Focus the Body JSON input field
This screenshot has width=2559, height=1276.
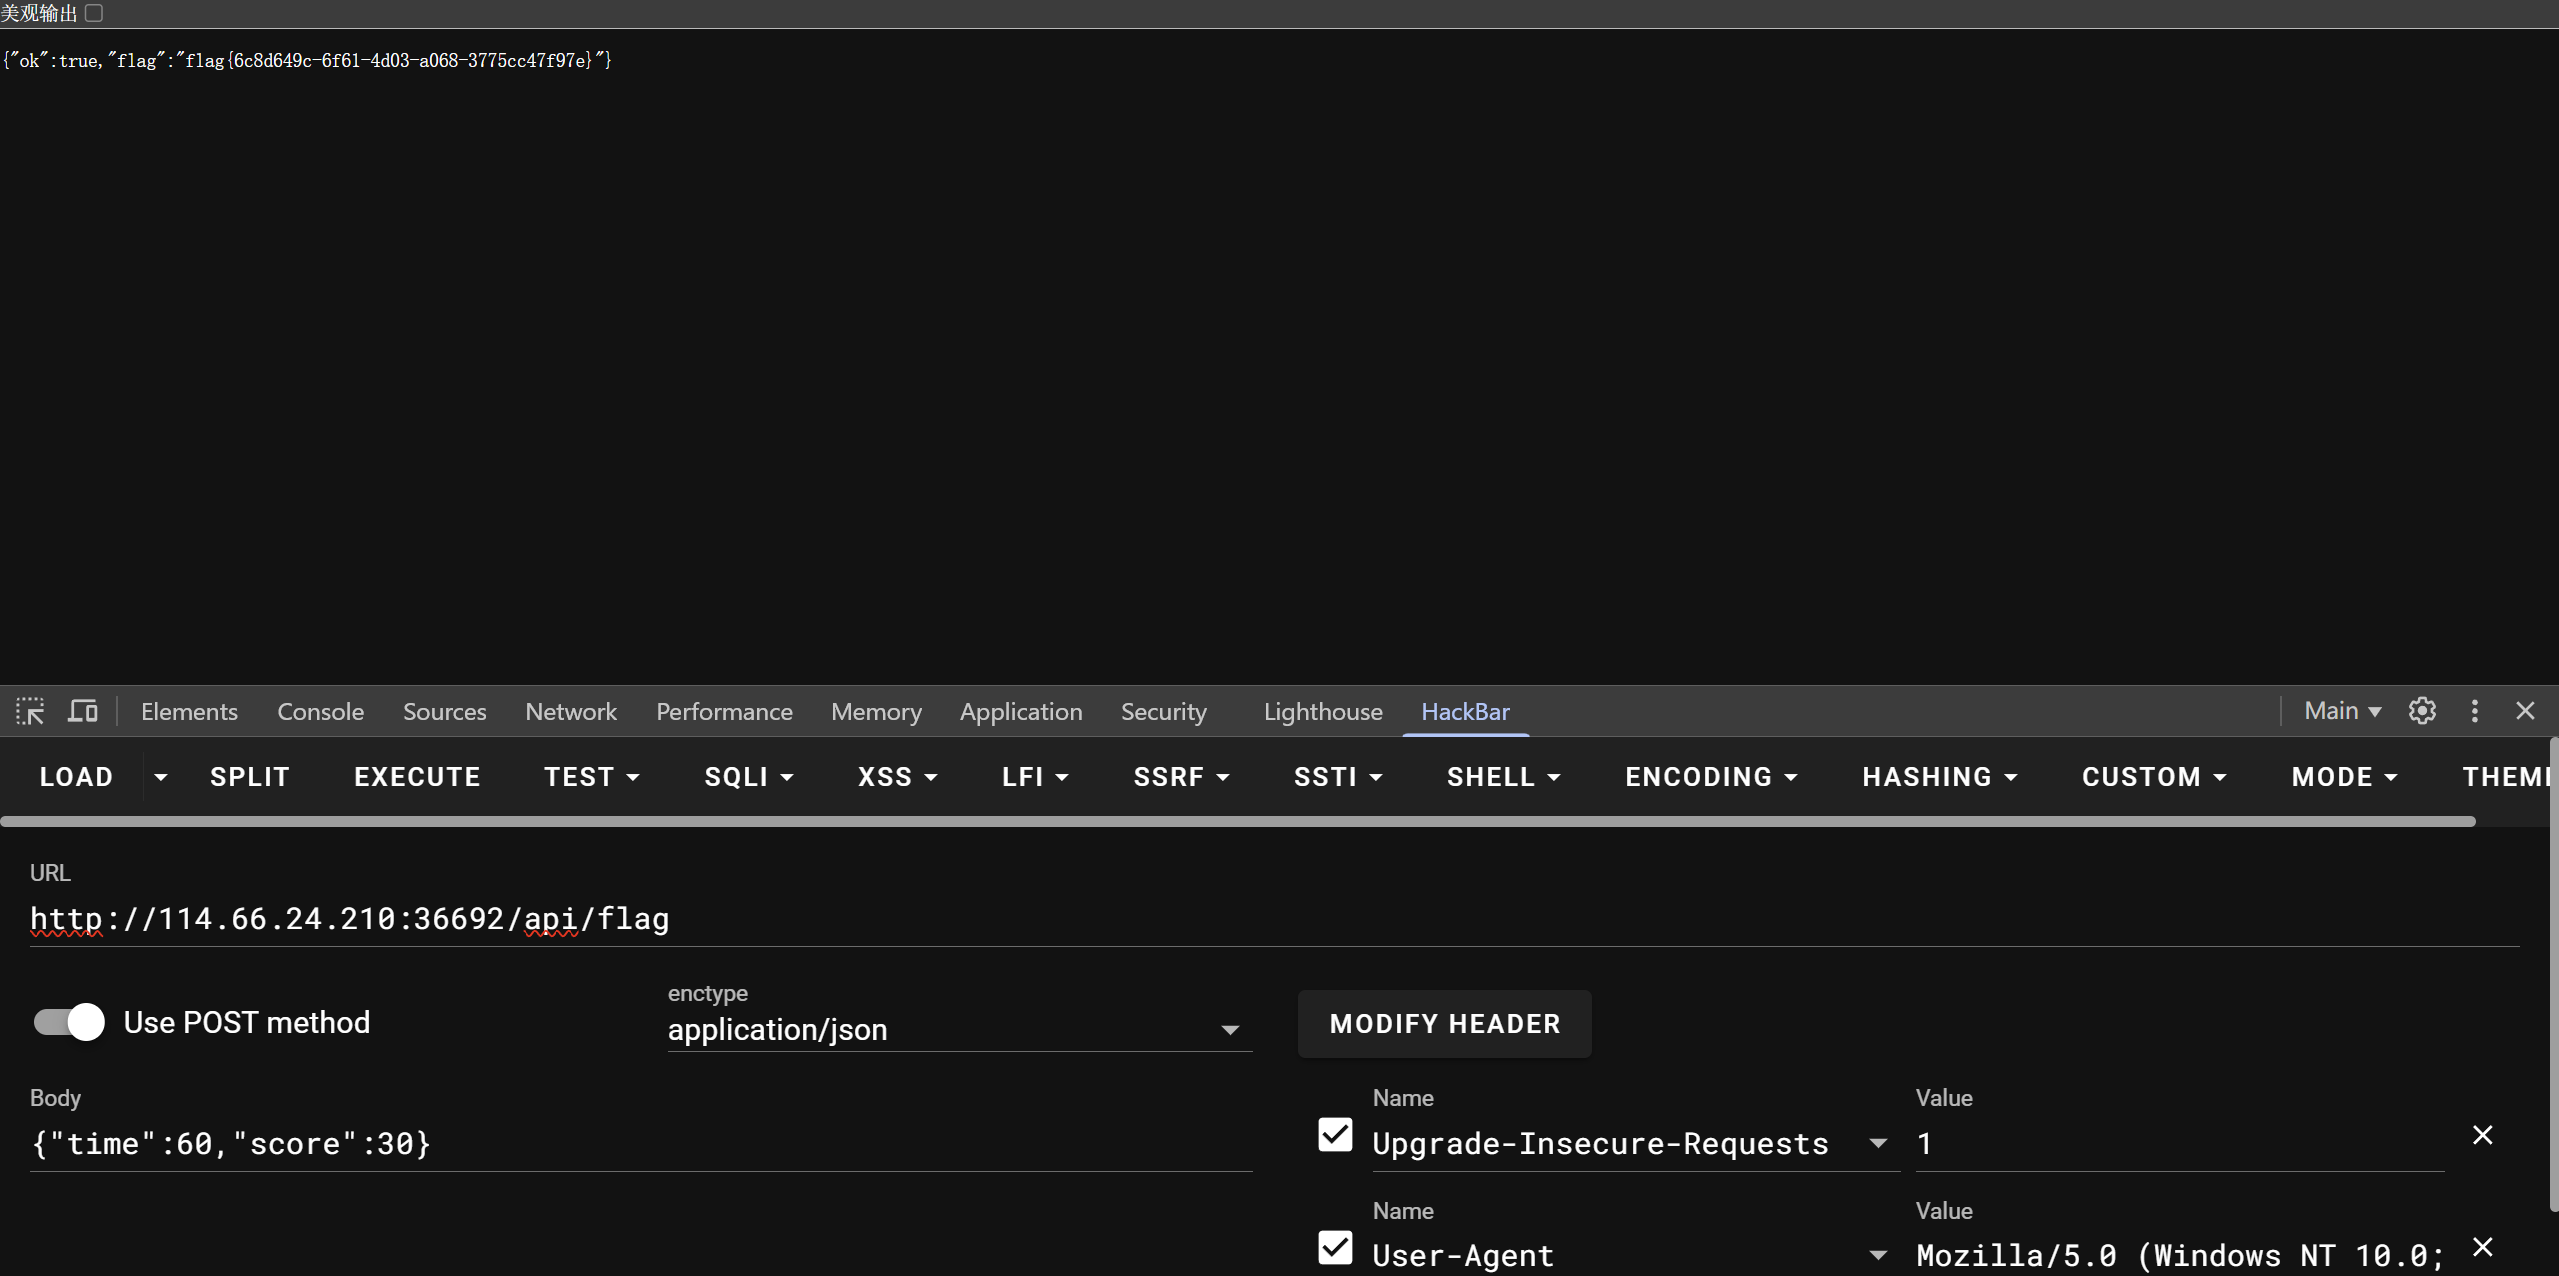(x=641, y=1143)
